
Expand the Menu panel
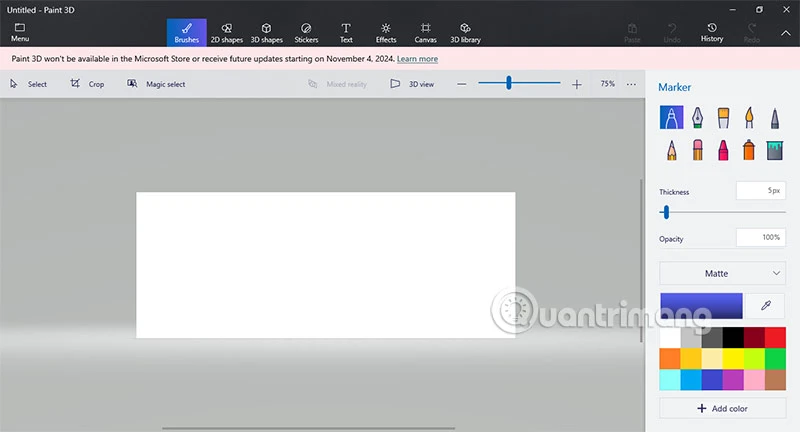pos(20,32)
